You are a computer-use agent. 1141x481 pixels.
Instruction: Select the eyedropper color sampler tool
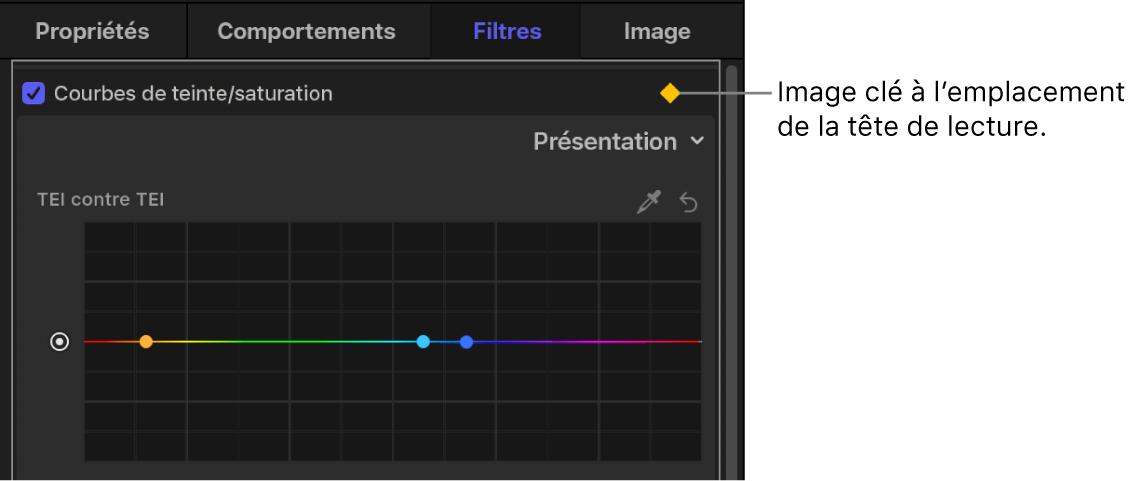pyautogui.click(x=650, y=203)
